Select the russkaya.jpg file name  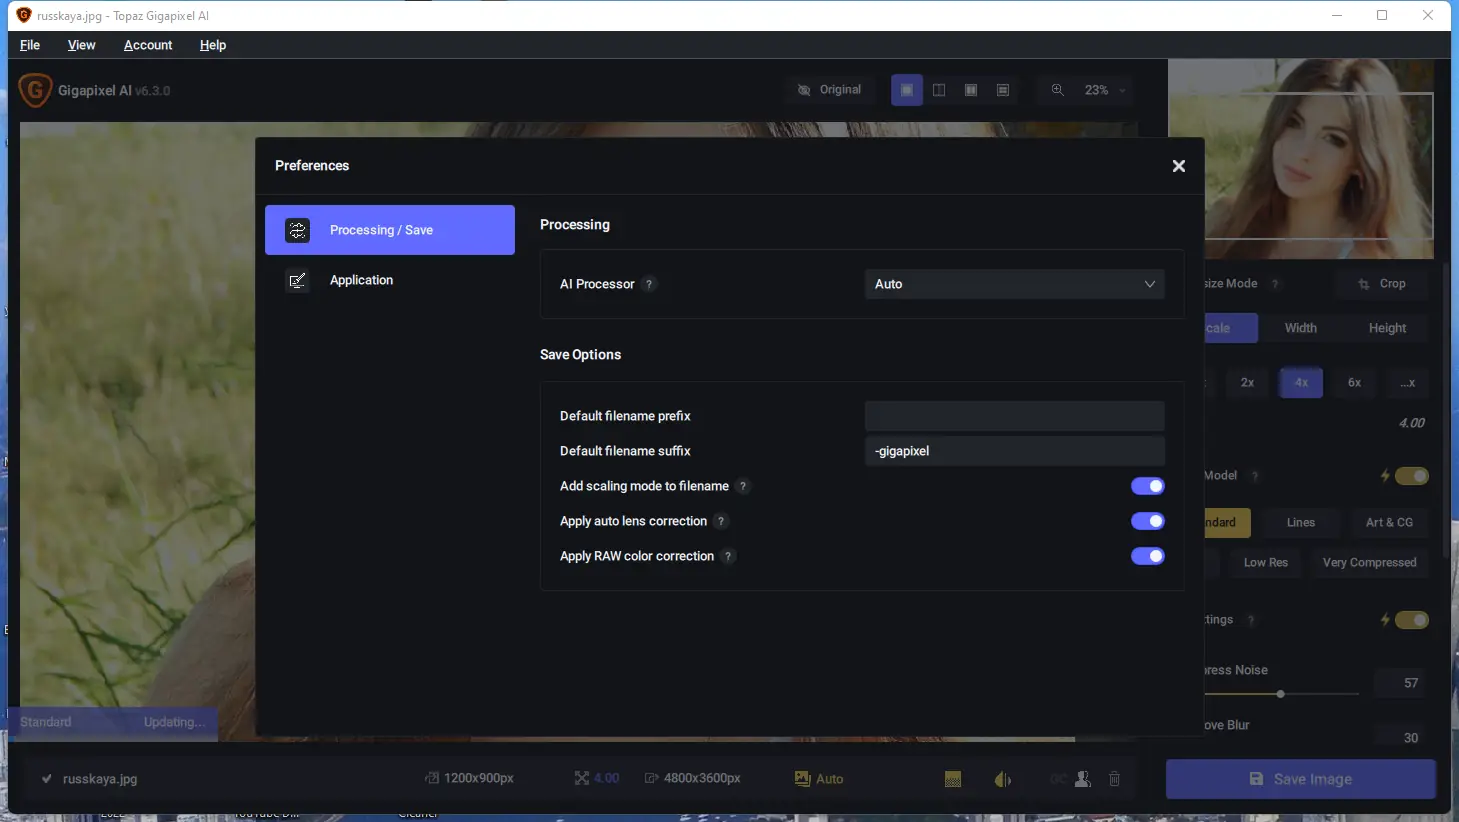coord(100,779)
